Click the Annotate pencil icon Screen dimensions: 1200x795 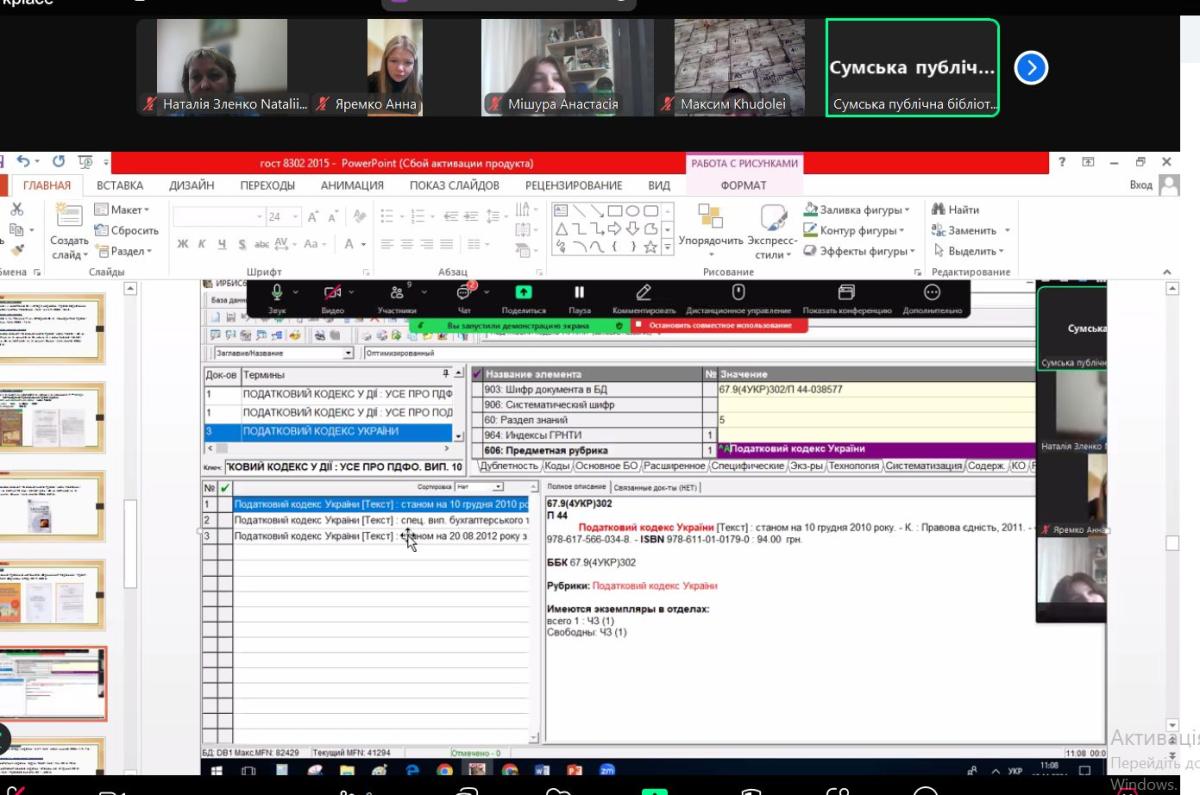pyautogui.click(x=644, y=292)
